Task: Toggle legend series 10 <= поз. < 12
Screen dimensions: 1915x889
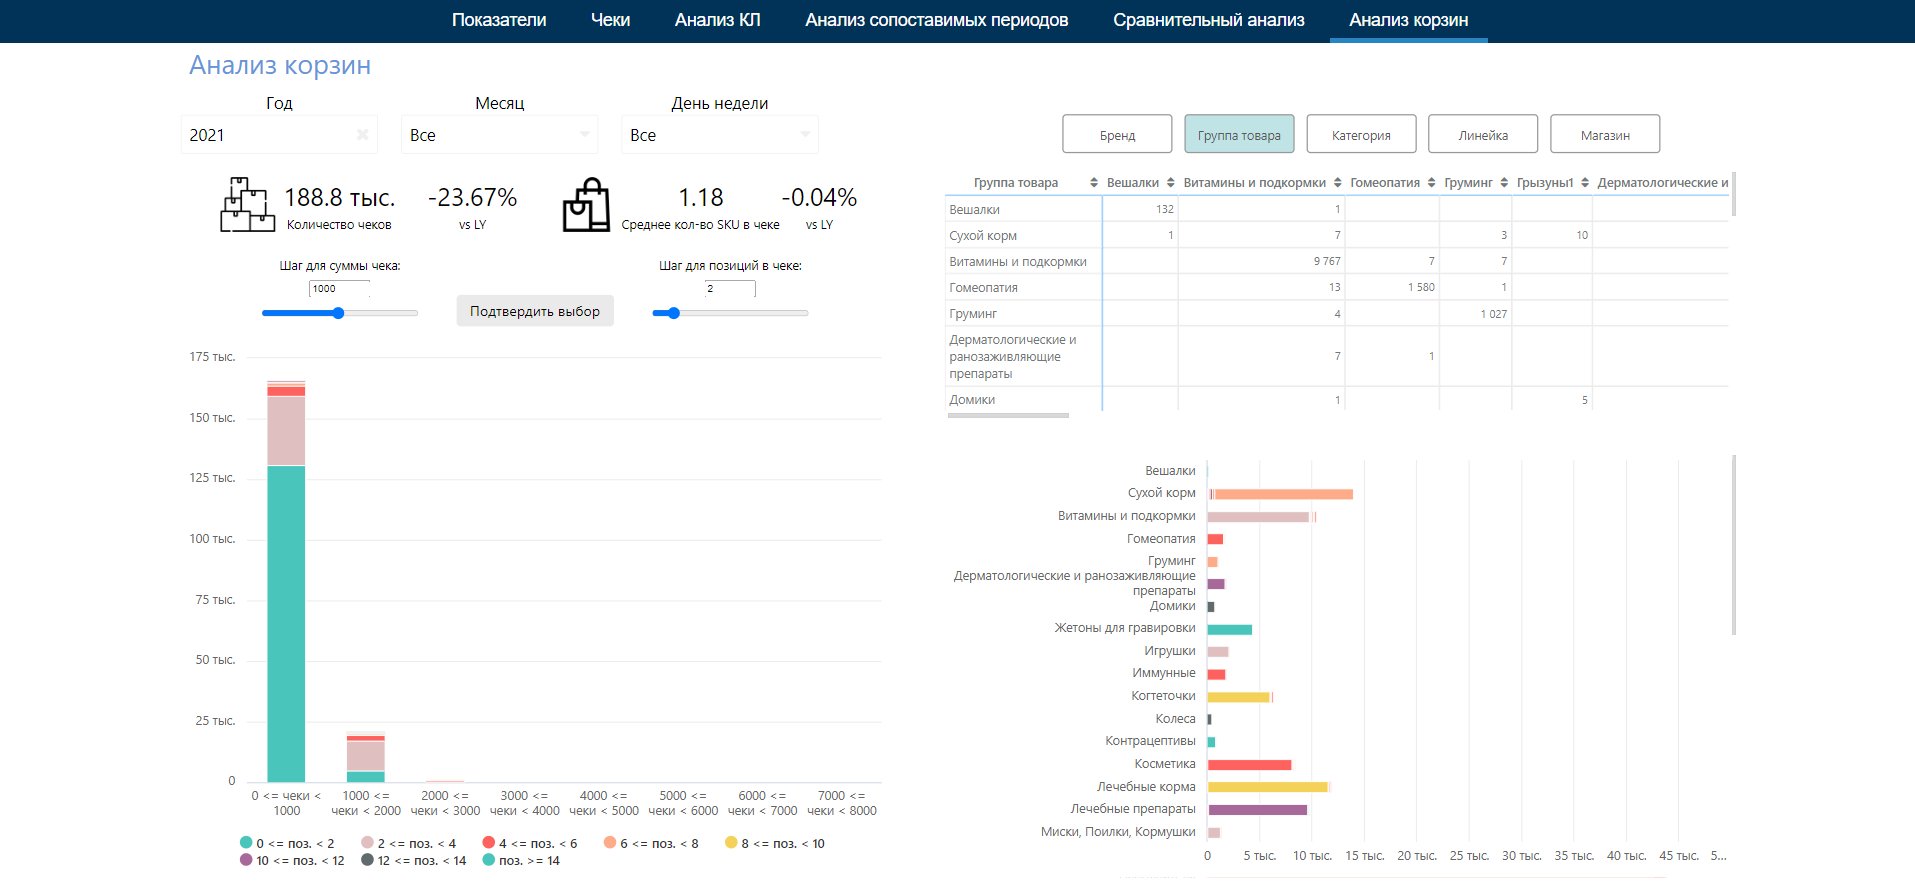Action: coord(292,860)
